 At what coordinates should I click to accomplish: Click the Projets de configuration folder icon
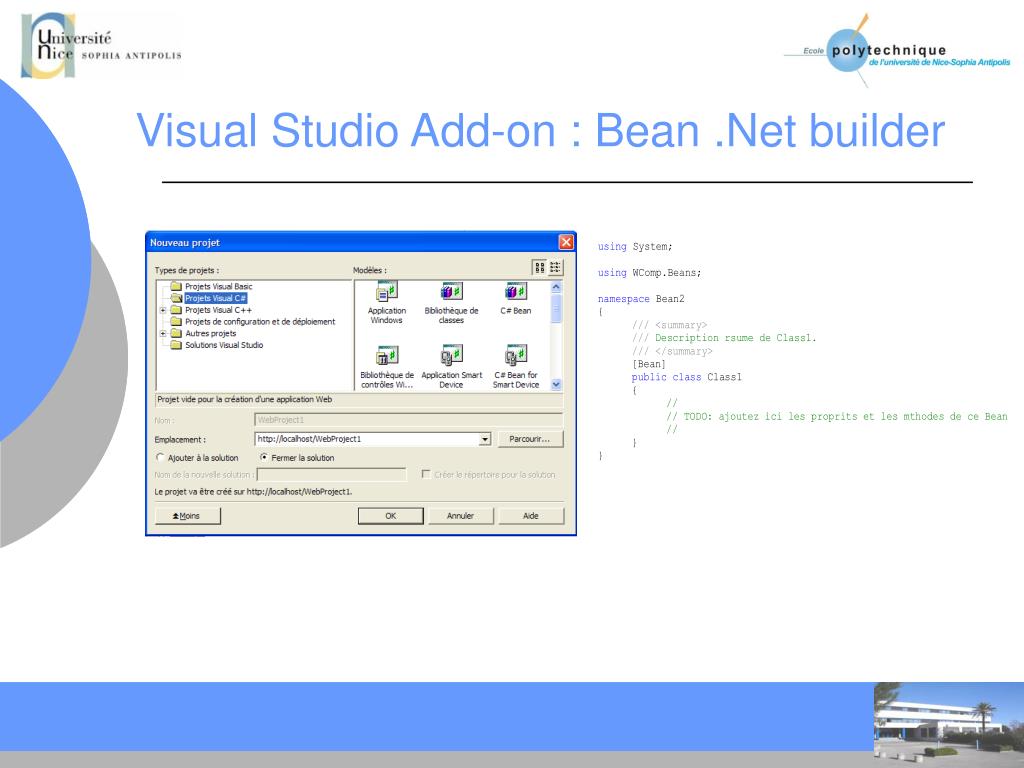click(176, 321)
